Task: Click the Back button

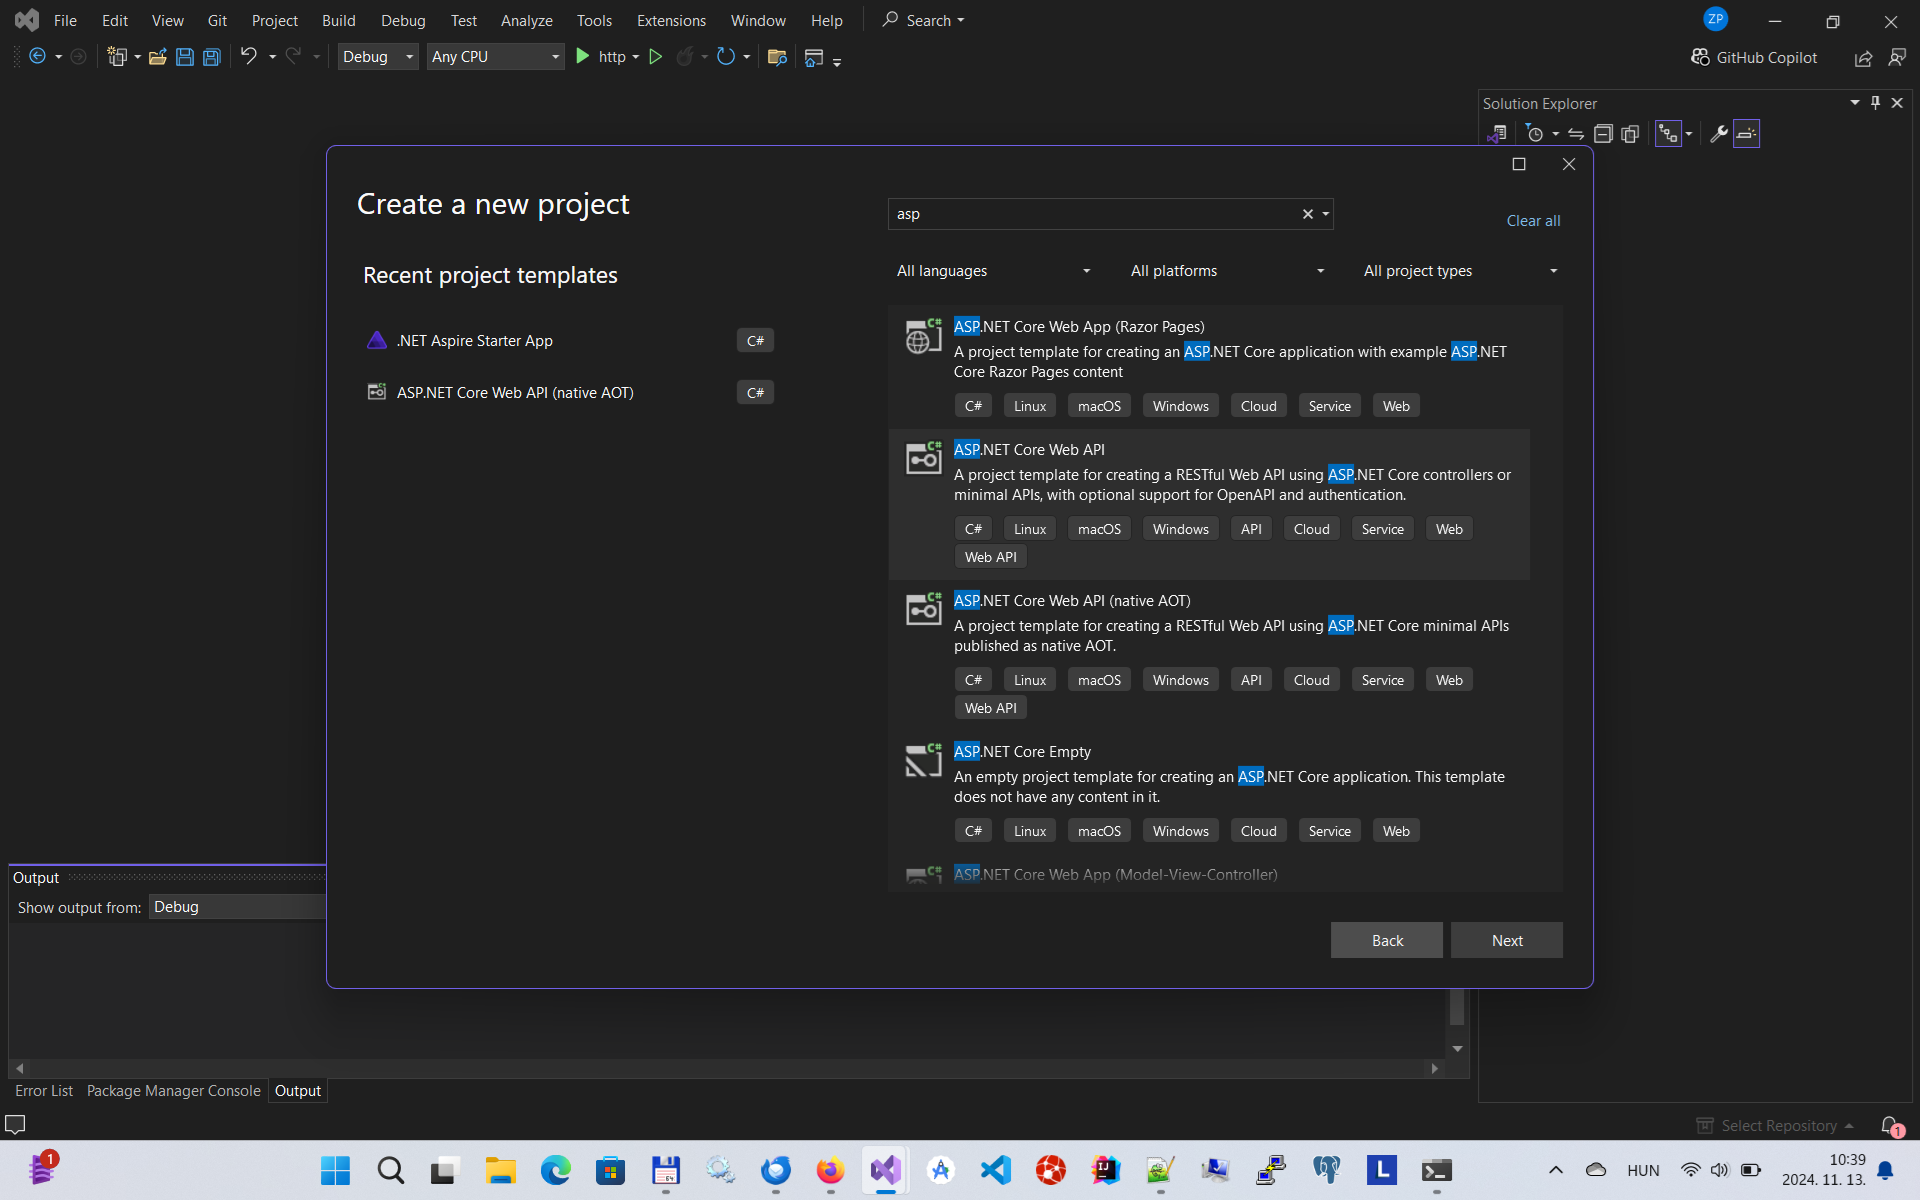Action: coord(1387,940)
